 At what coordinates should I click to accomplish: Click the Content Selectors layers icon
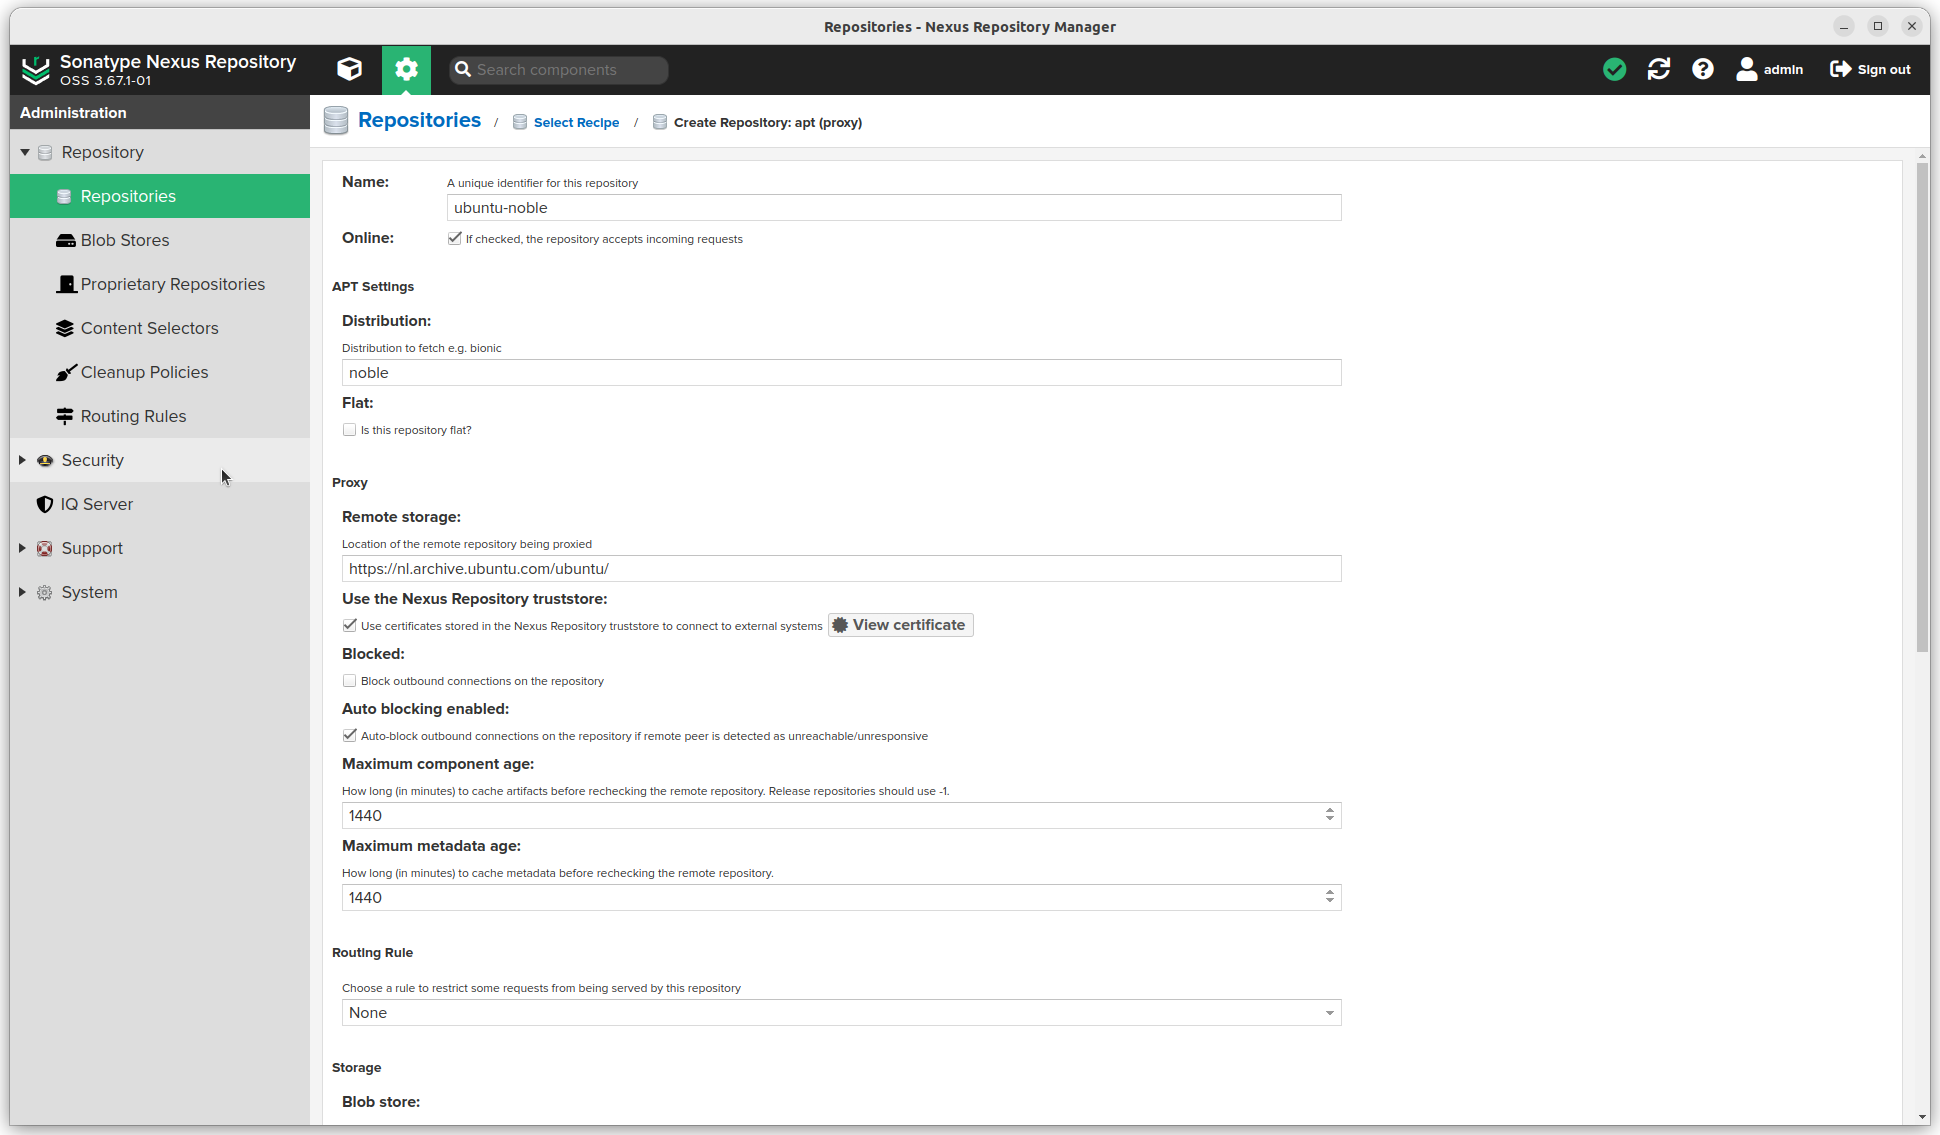coord(65,328)
